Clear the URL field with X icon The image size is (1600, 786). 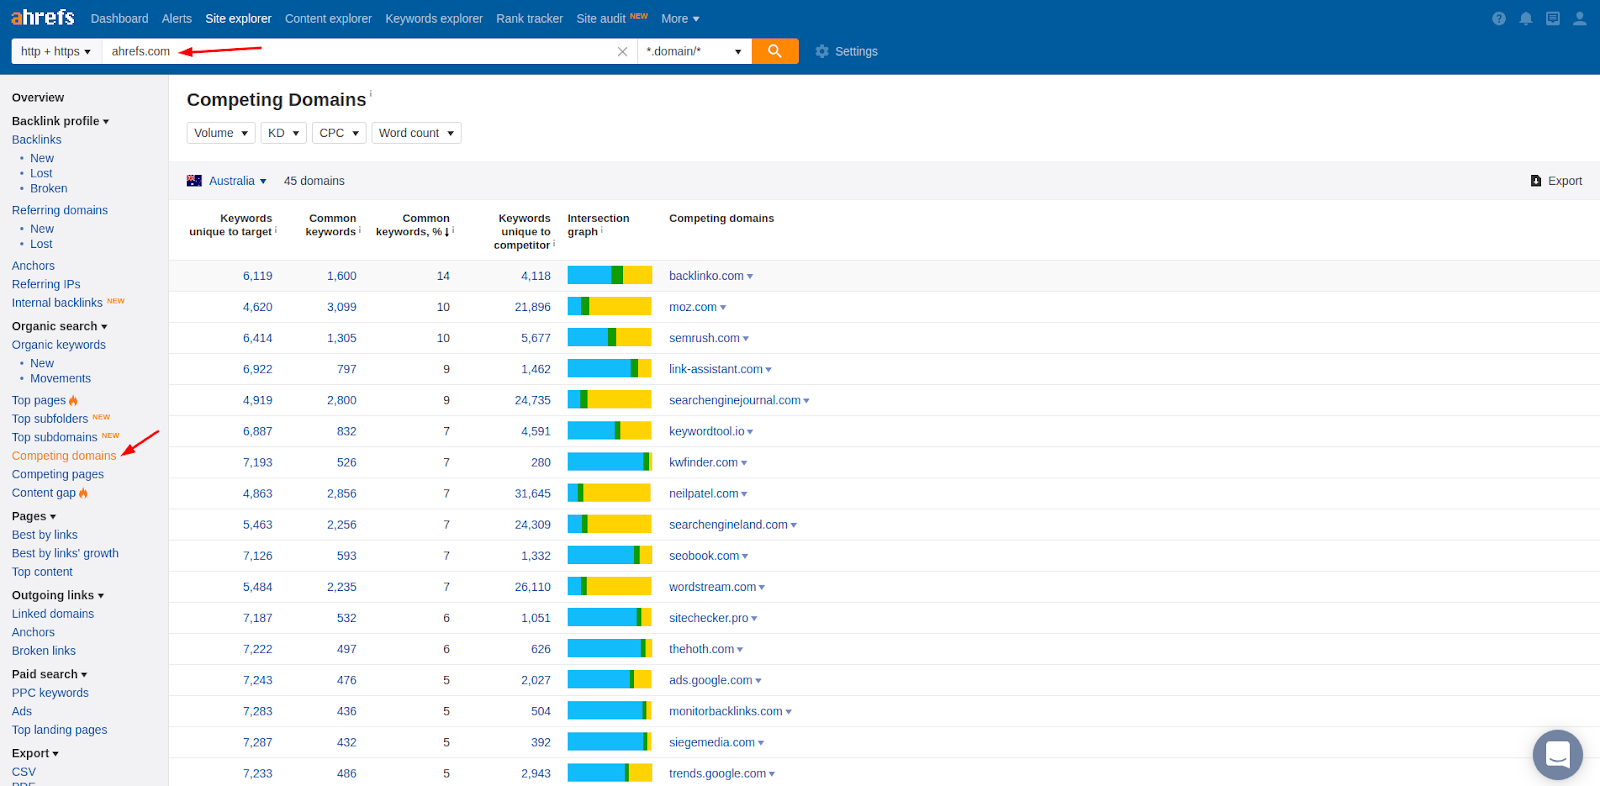622,51
